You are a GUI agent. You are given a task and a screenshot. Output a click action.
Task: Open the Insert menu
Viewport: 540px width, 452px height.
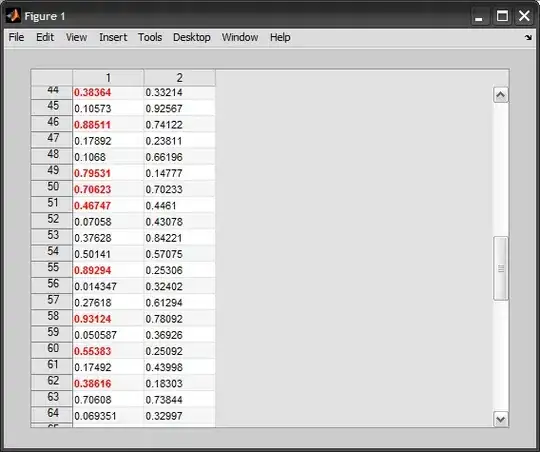pyautogui.click(x=113, y=37)
